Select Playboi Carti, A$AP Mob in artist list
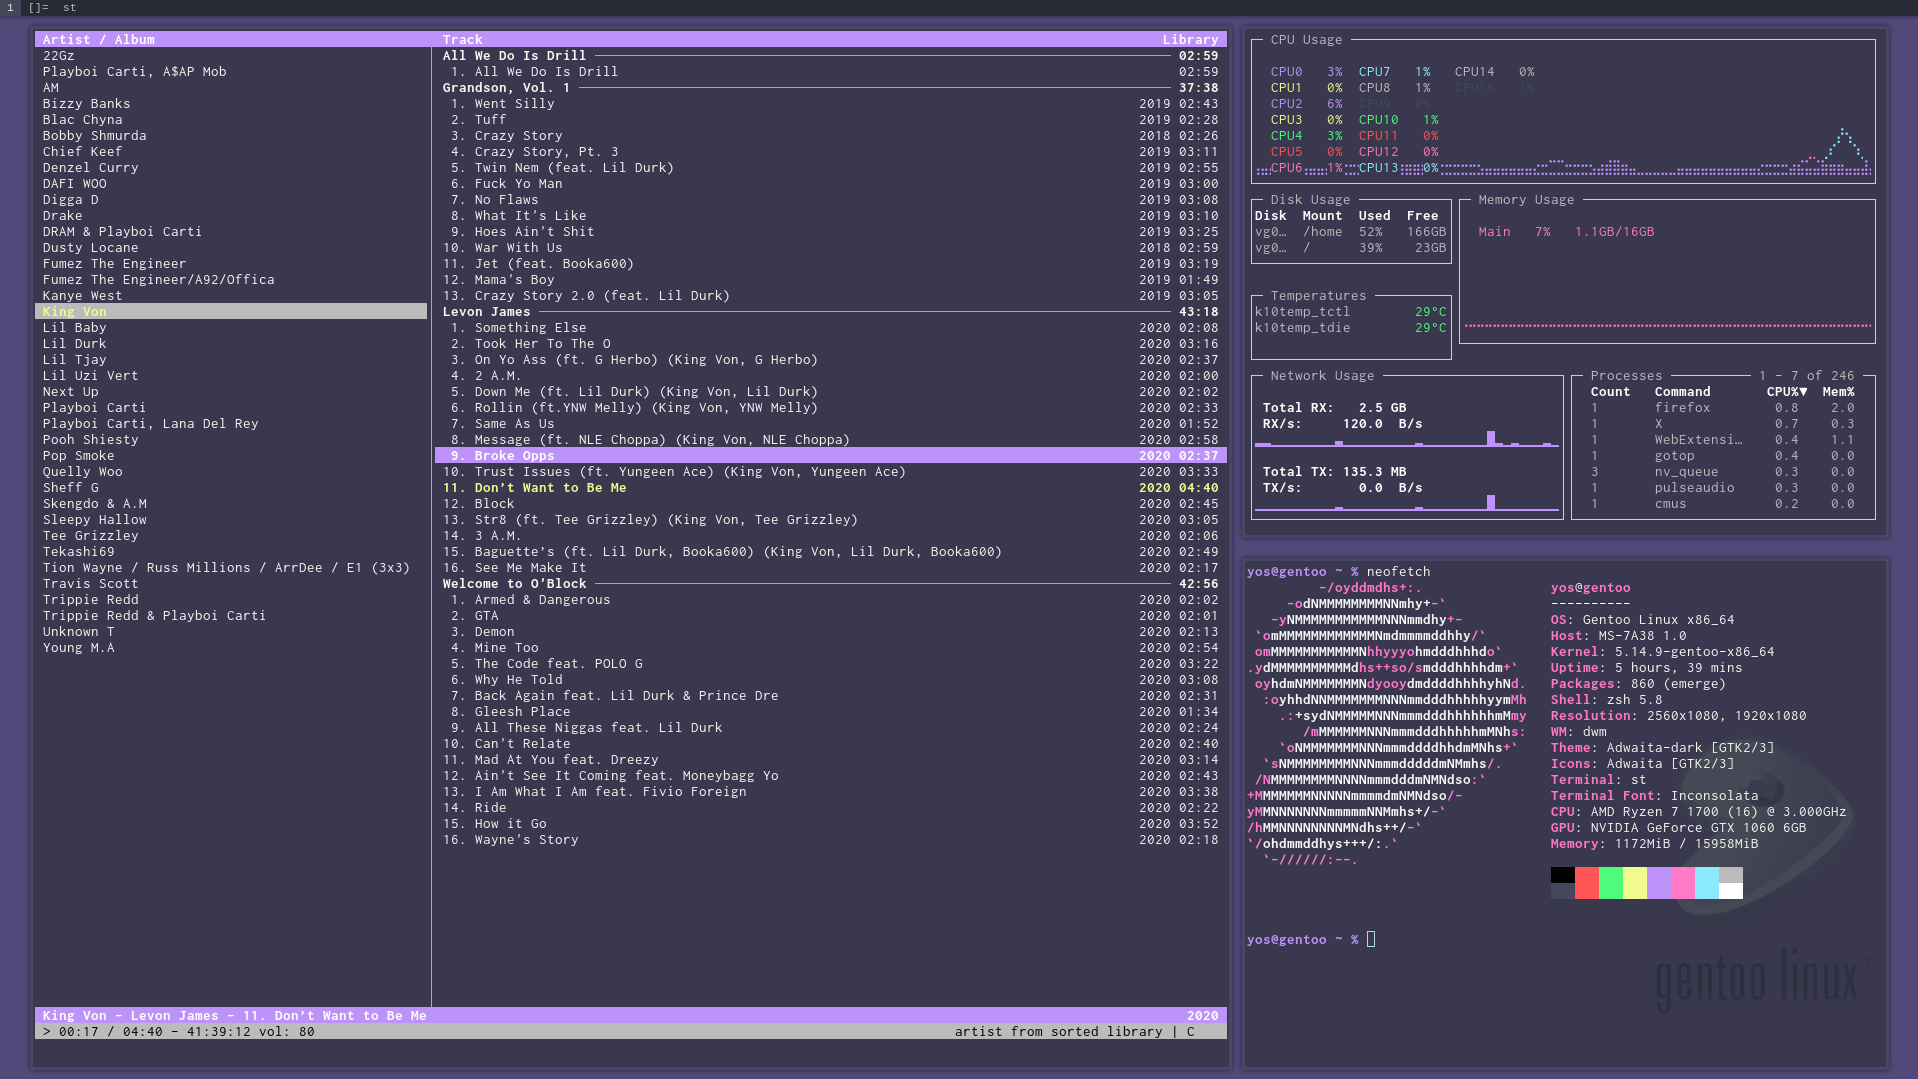Image resolution: width=1918 pixels, height=1079 pixels. tap(134, 71)
